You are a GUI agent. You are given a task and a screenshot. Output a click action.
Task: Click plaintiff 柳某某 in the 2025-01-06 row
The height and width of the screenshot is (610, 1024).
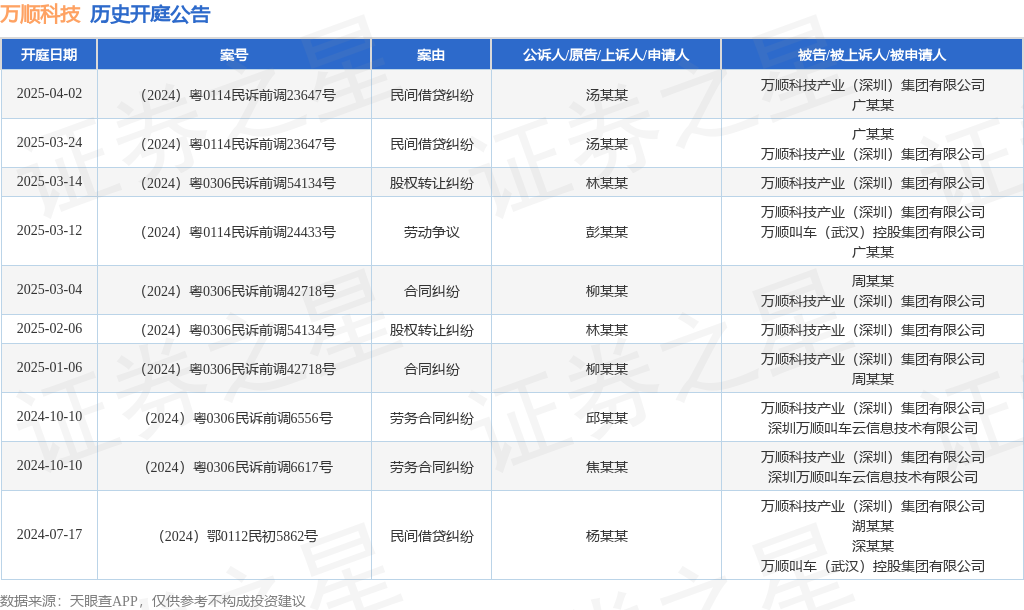pyautogui.click(x=607, y=370)
